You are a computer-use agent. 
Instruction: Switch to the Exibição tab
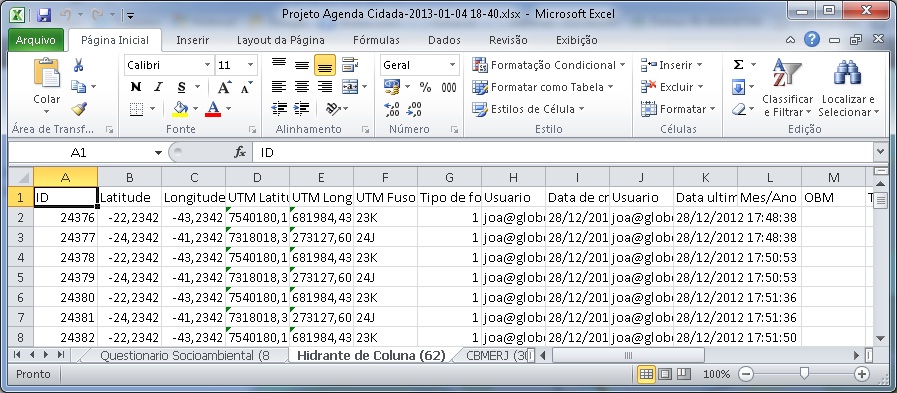tap(576, 40)
